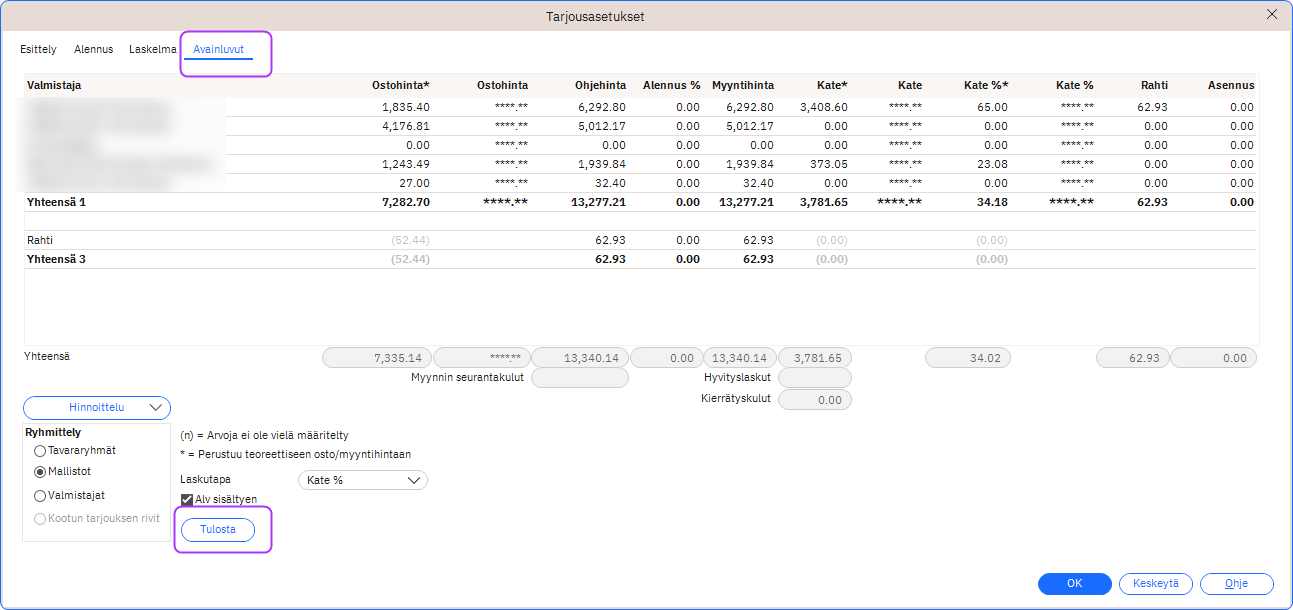Click the Myynnin seurantakulut input field
This screenshot has height=610, width=1293.
coord(580,378)
